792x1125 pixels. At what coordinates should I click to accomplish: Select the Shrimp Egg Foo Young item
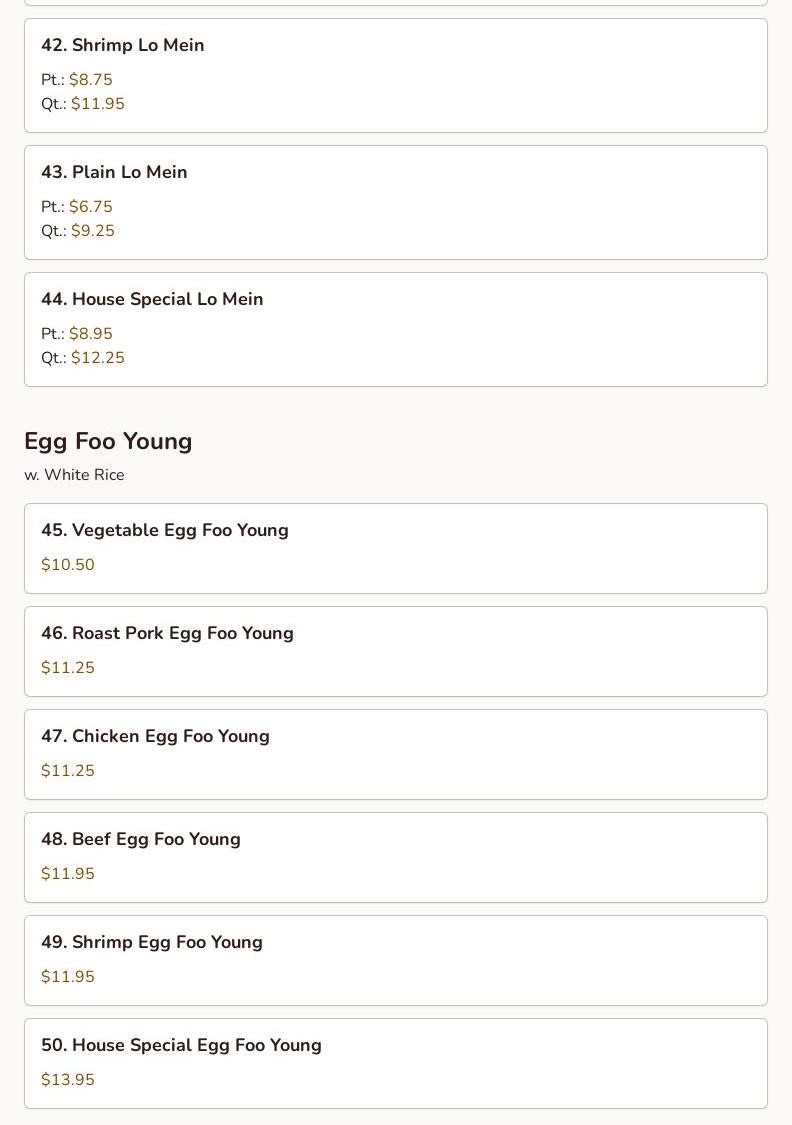(x=152, y=942)
